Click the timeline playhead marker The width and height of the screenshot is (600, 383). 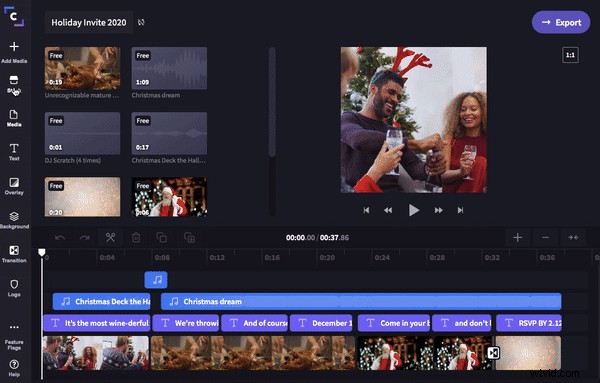click(42, 252)
